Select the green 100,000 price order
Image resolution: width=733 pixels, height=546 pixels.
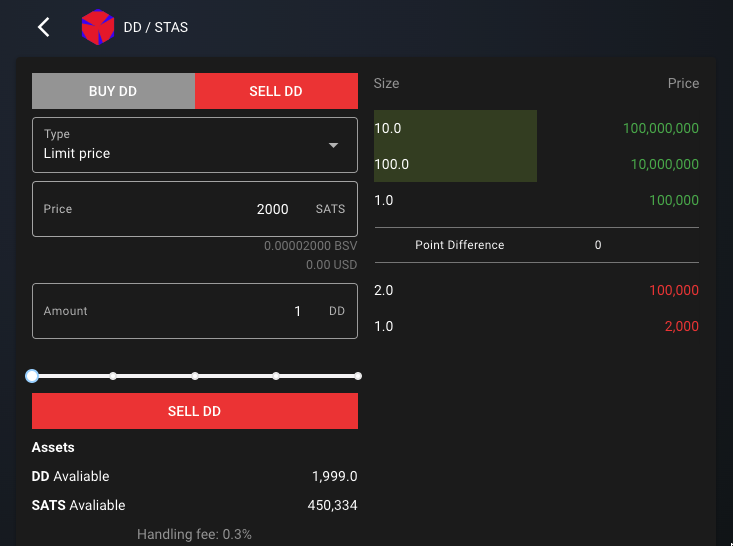[x=536, y=200]
